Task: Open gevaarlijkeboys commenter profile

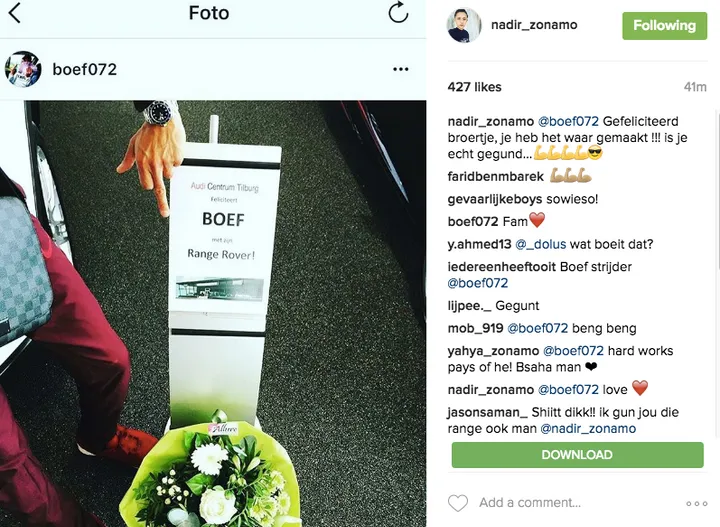Action: tap(495, 199)
